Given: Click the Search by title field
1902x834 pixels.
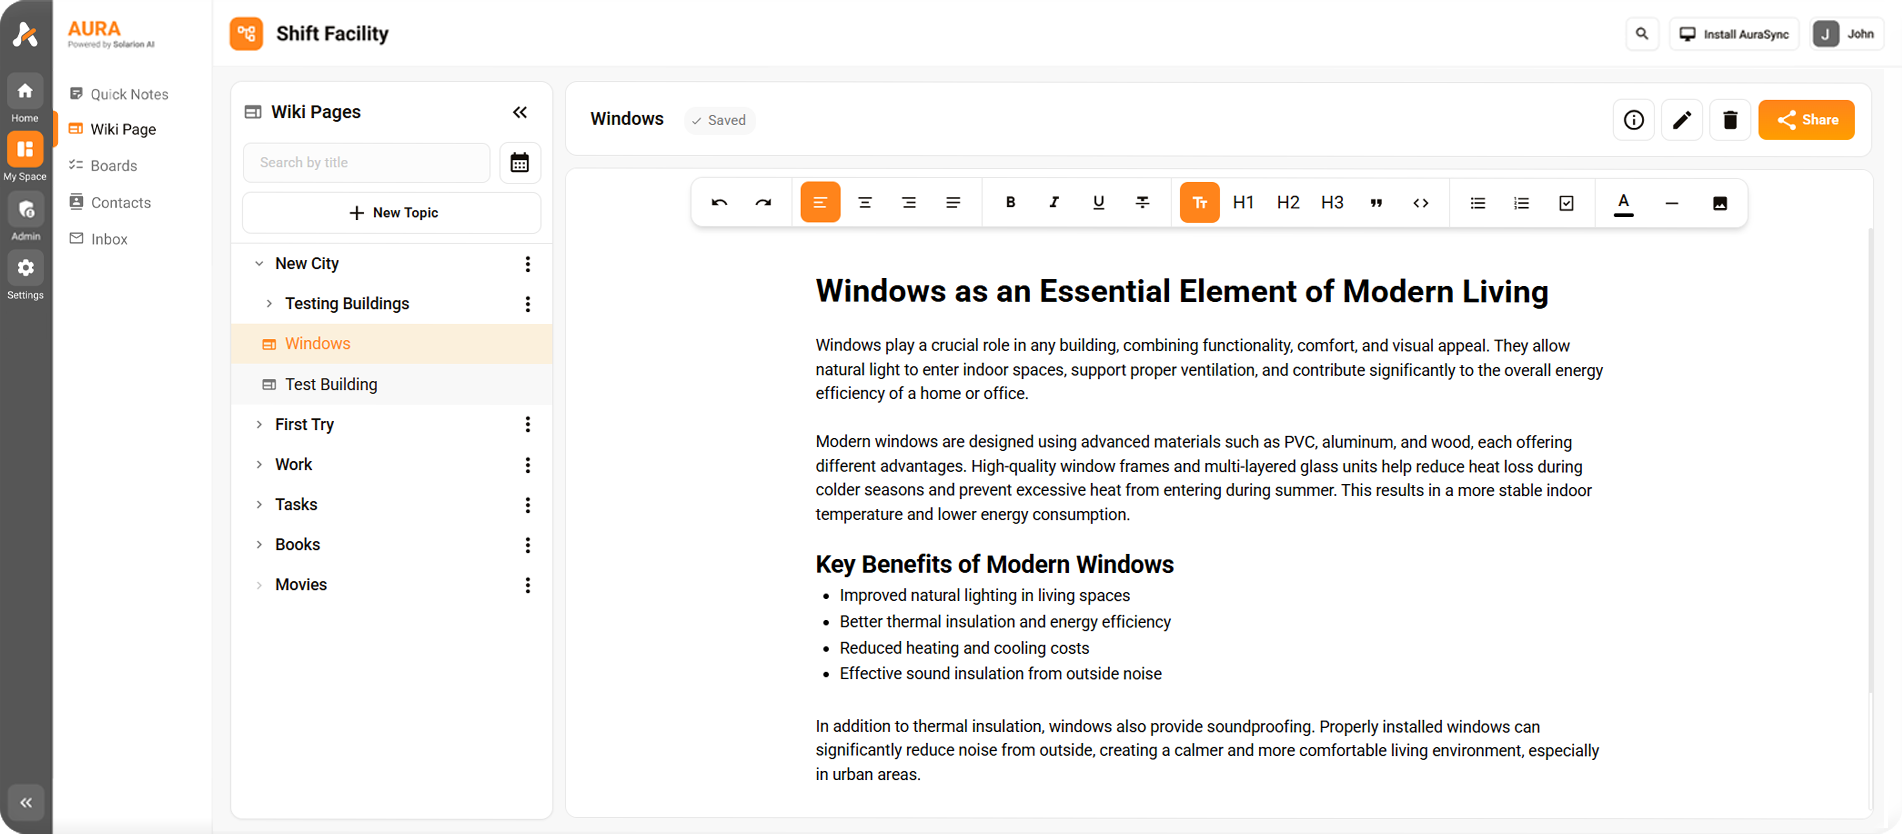Looking at the screenshot, I should [x=366, y=163].
